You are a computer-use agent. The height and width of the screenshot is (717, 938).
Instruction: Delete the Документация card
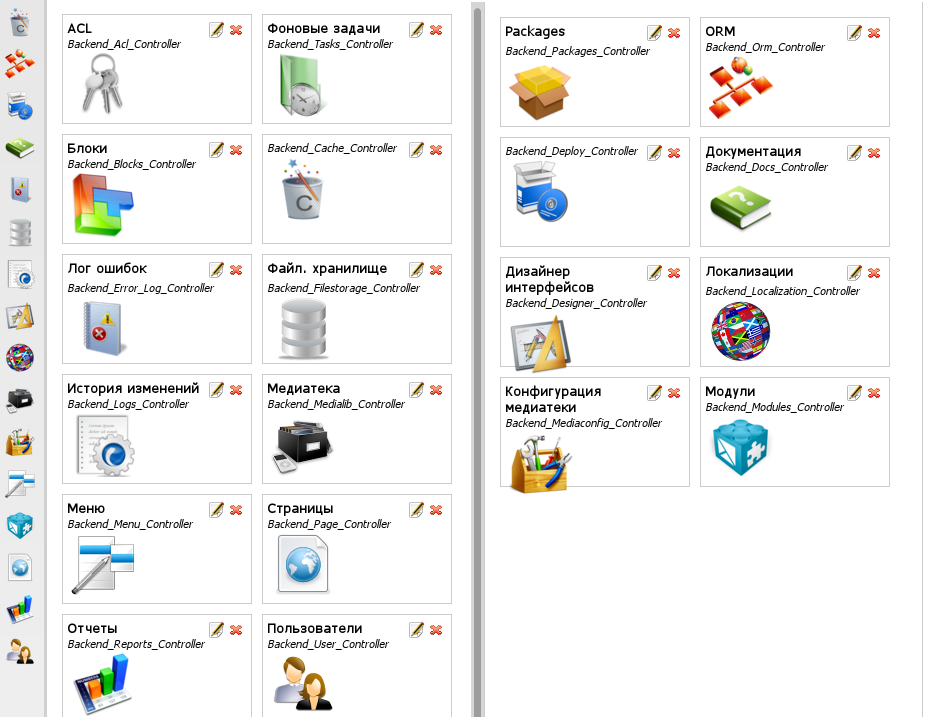coord(874,153)
